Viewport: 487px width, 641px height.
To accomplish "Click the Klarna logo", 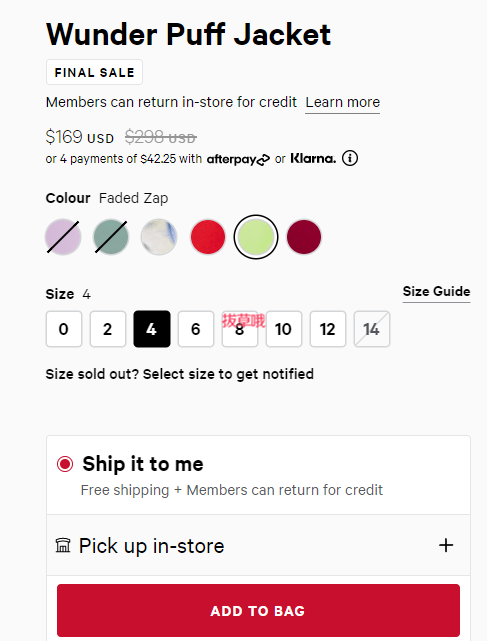I will click(313, 158).
